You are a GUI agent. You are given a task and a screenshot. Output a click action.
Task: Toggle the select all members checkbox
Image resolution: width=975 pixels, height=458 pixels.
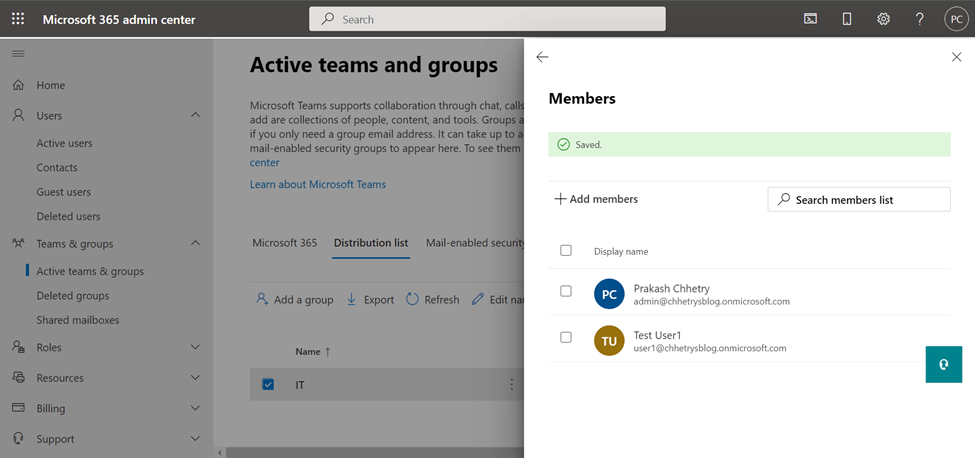566,250
